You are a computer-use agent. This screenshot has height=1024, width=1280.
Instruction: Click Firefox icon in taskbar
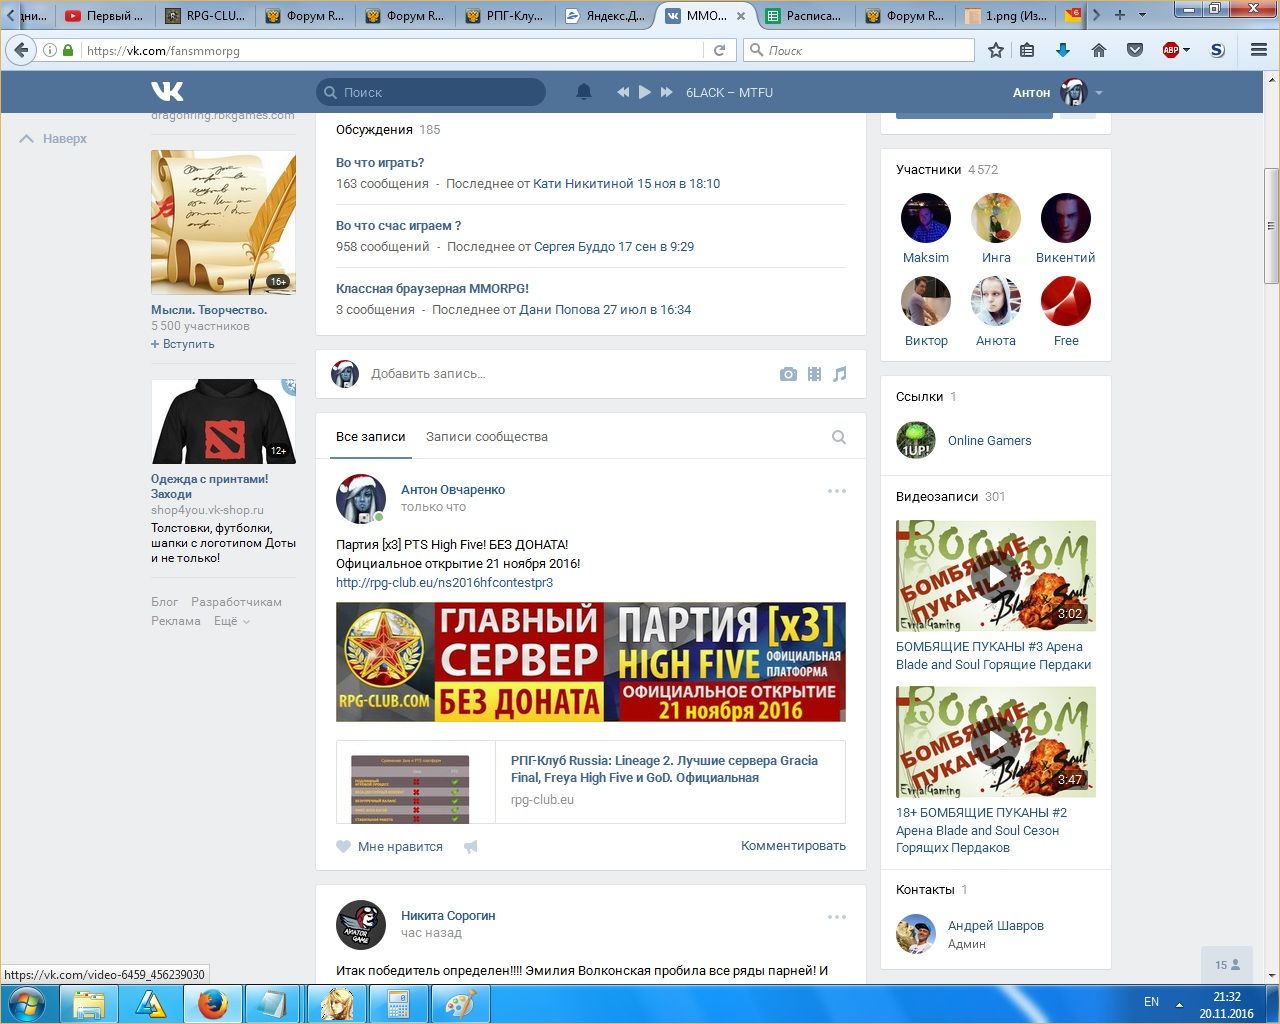tap(213, 1004)
